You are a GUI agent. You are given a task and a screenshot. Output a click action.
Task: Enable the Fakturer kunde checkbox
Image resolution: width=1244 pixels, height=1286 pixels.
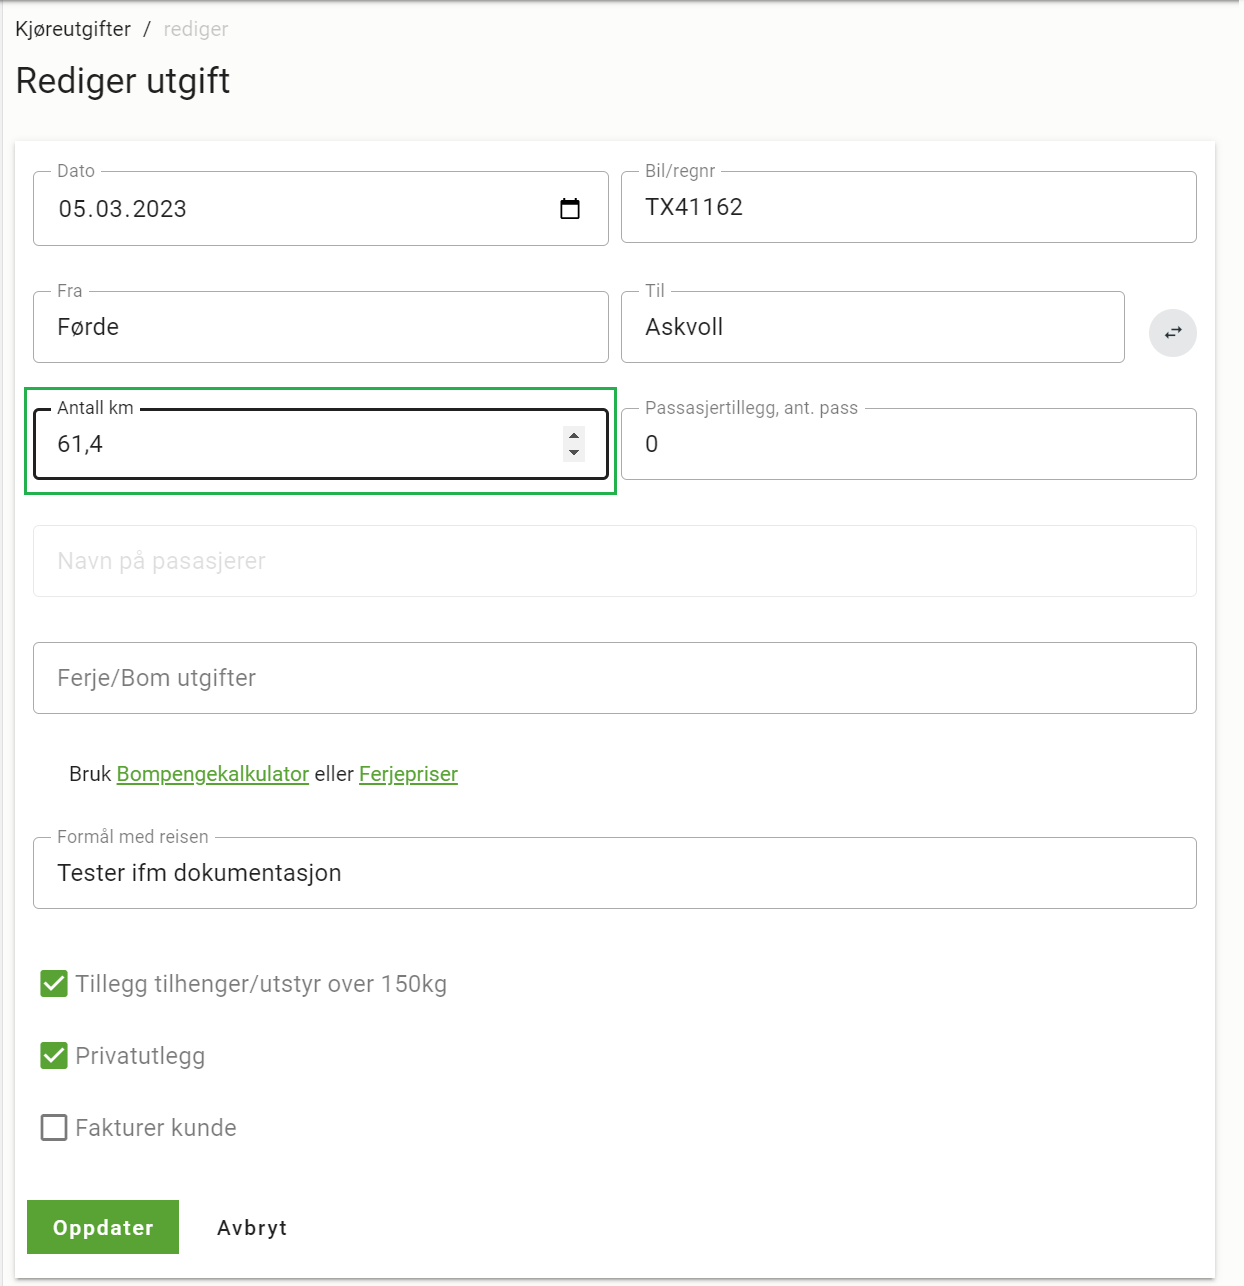[x=54, y=1128]
